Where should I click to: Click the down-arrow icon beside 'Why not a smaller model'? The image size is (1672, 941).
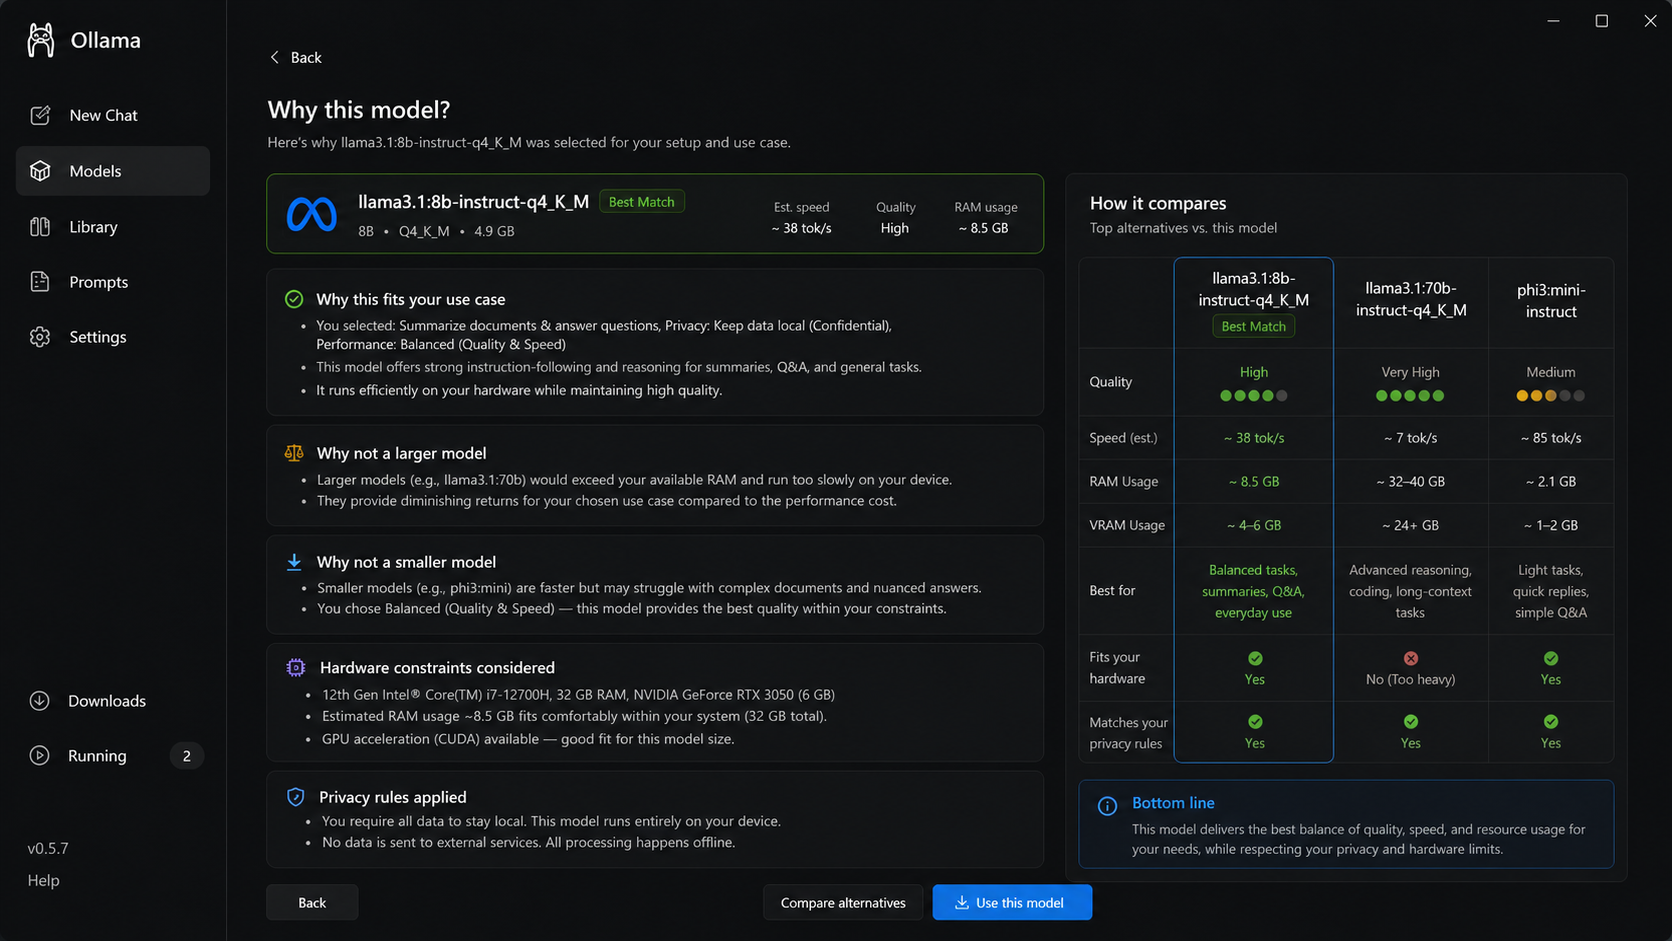294,562
